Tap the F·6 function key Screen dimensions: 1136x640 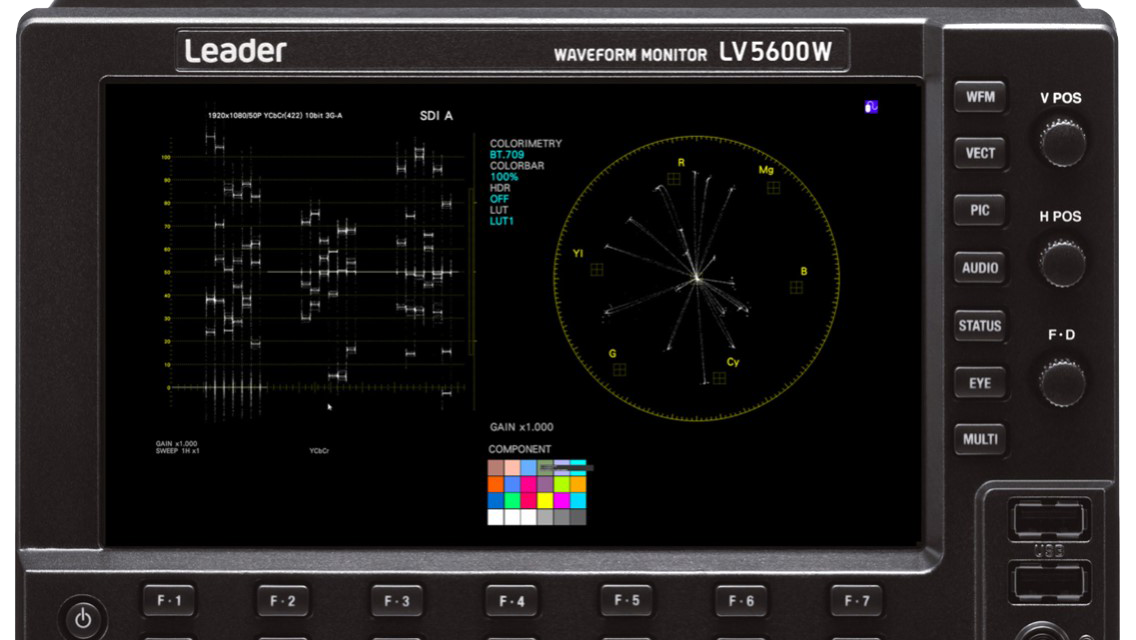(741, 601)
